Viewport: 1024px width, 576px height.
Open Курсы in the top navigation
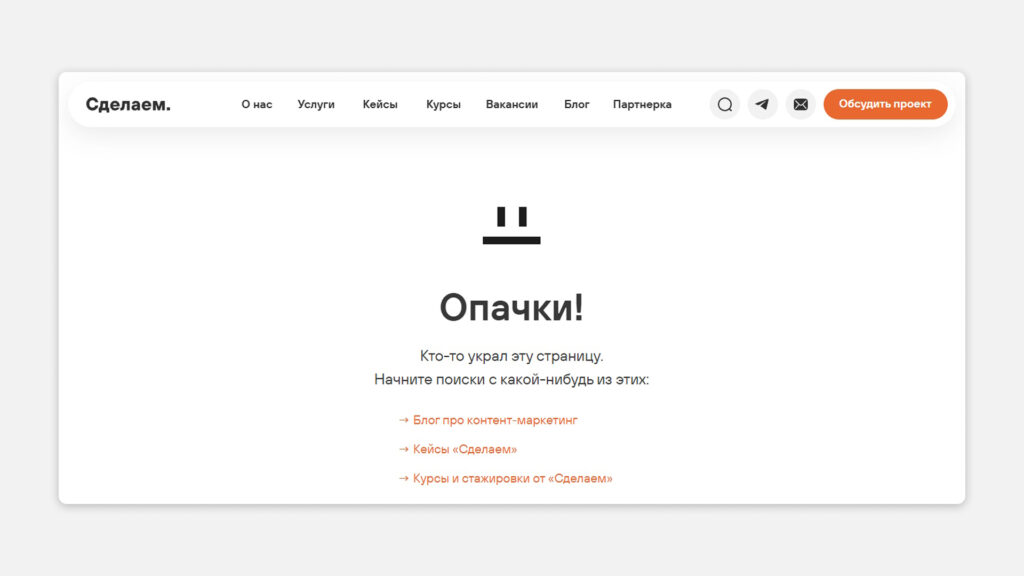[x=443, y=104]
